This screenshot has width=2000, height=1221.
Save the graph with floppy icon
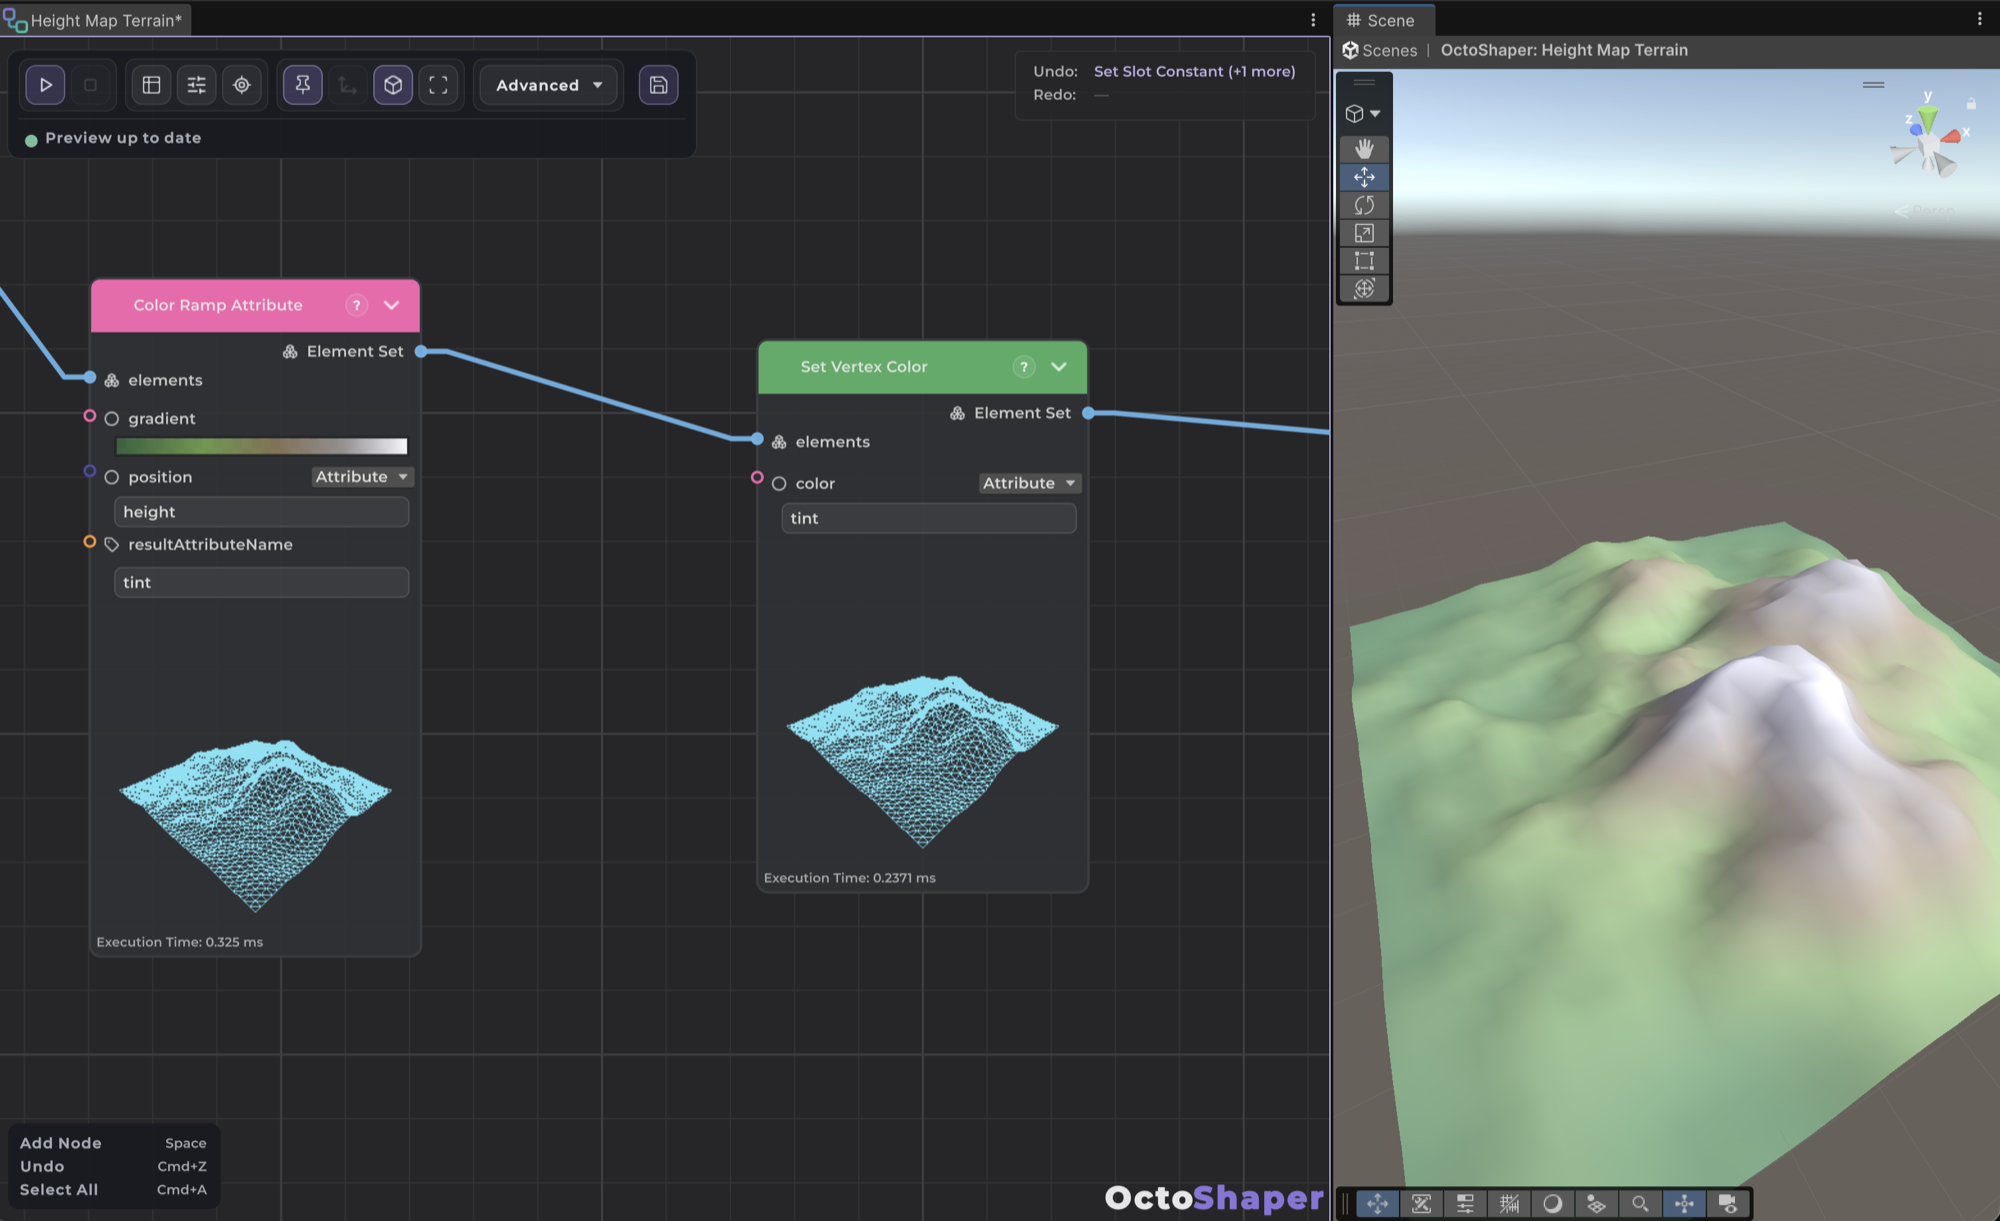click(658, 85)
